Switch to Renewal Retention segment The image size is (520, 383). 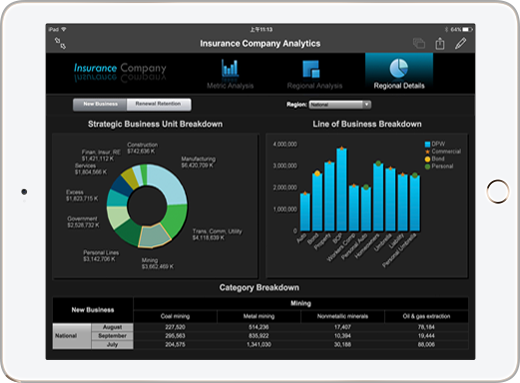[x=159, y=104]
